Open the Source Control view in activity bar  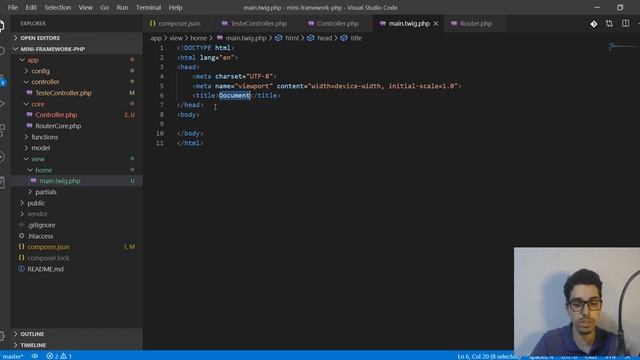tap(2, 79)
